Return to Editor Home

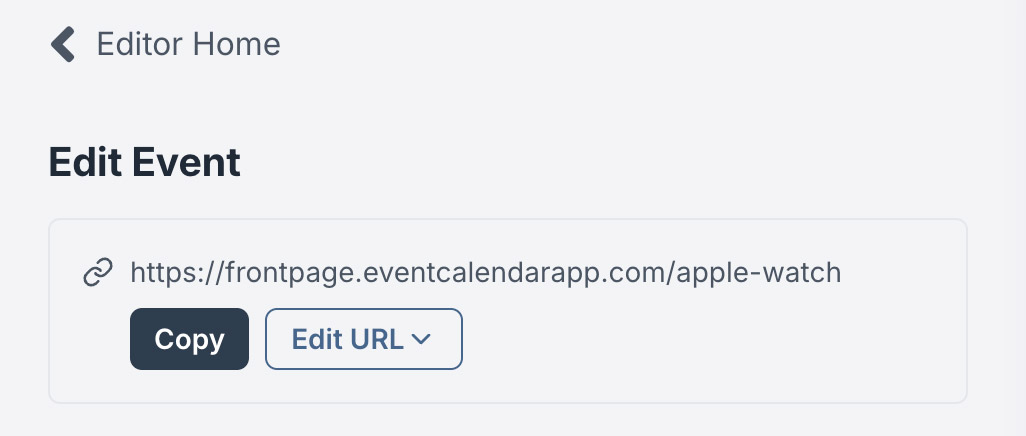tap(188, 45)
